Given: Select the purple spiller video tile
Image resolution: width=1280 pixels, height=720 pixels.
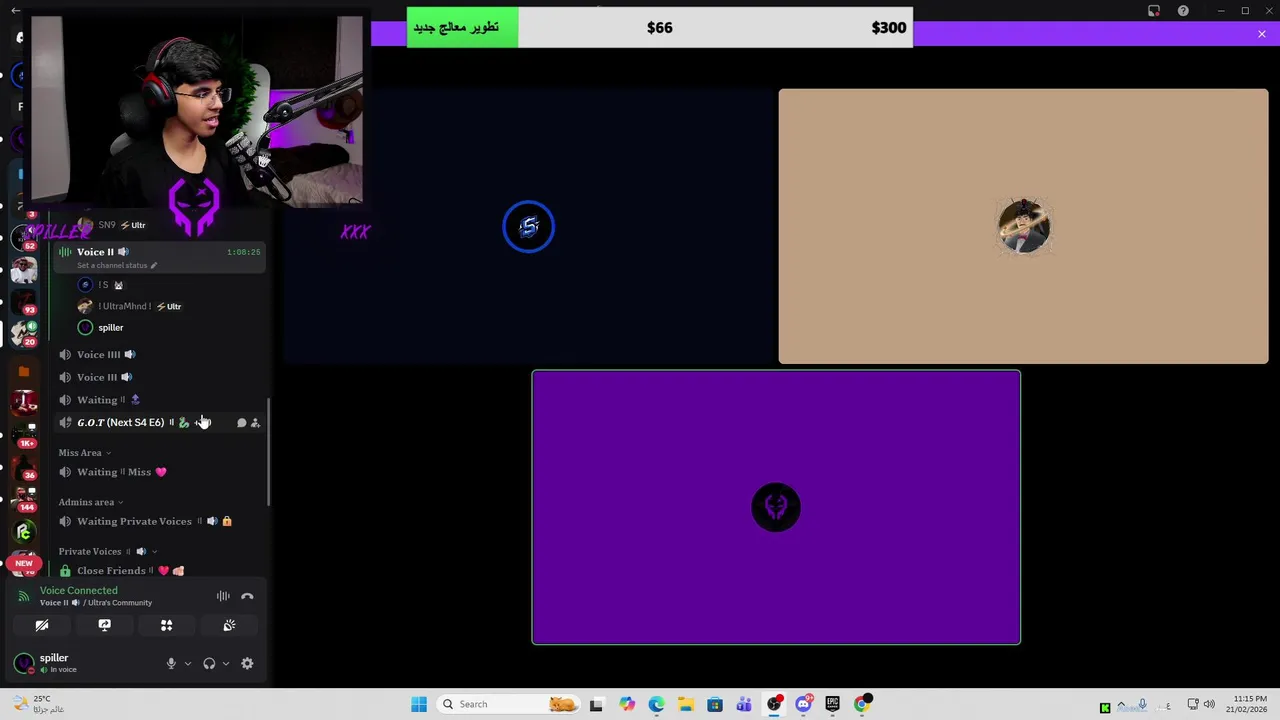Looking at the screenshot, I should 776,507.
